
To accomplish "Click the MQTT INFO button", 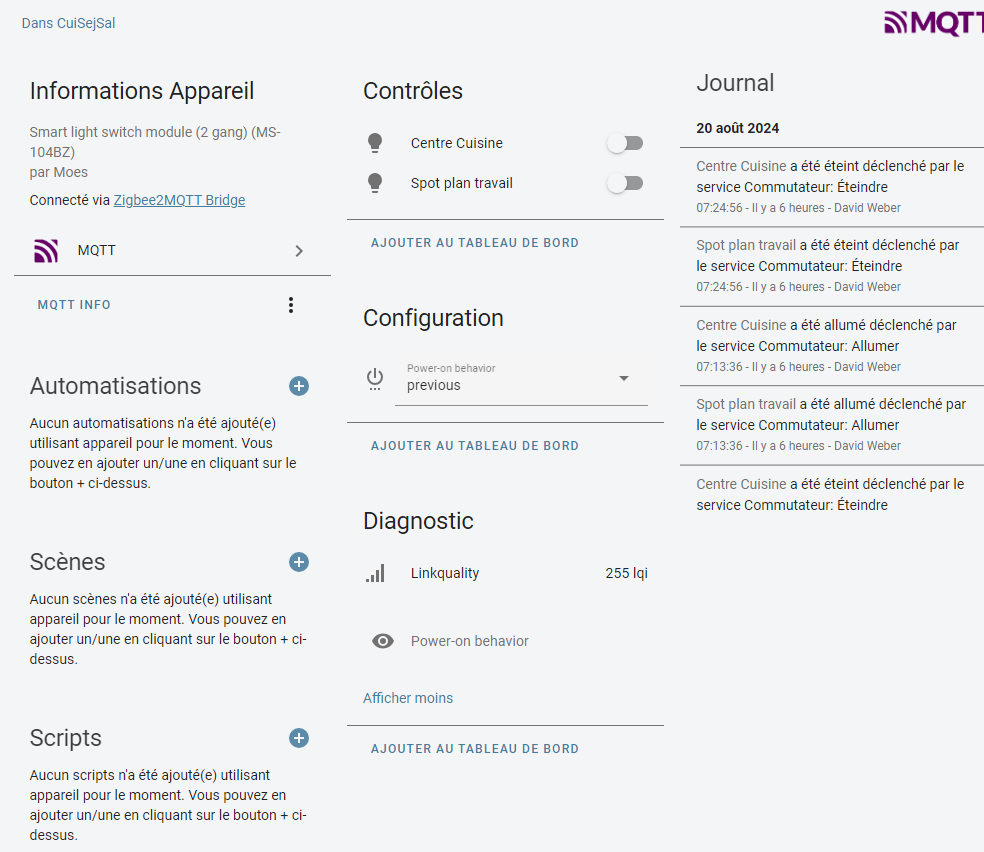I will tap(74, 305).
